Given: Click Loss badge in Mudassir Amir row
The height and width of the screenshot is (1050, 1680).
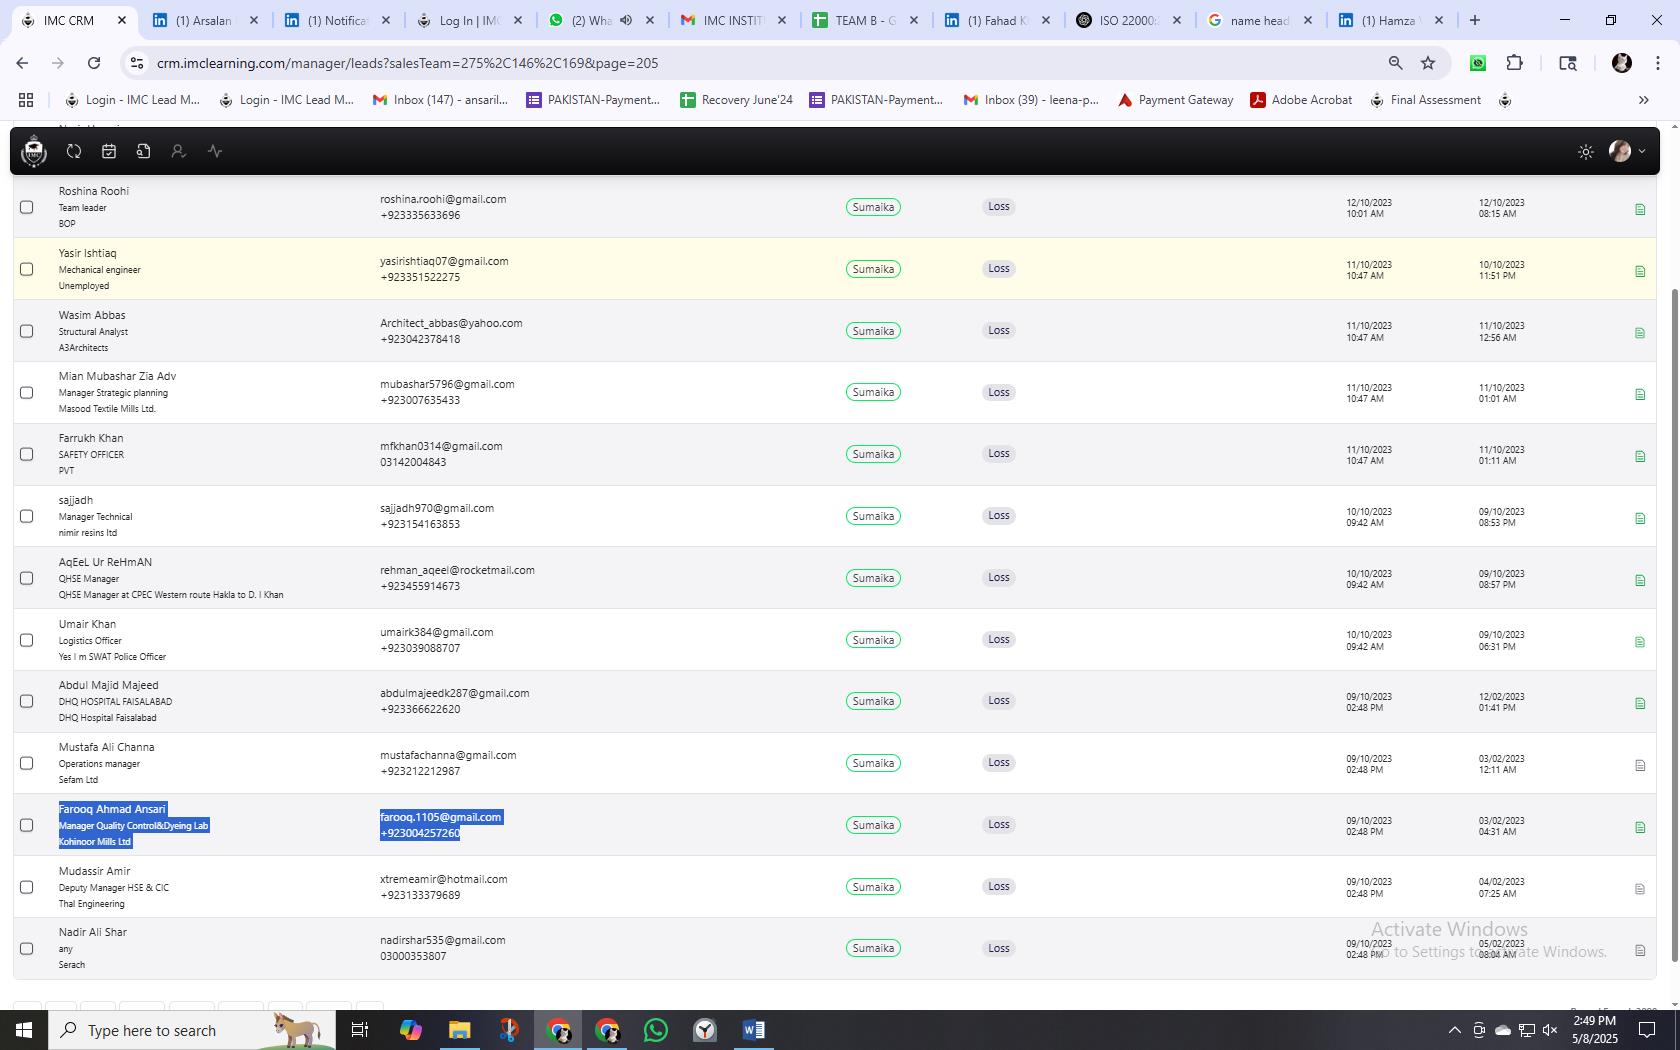Looking at the screenshot, I should pyautogui.click(x=999, y=887).
